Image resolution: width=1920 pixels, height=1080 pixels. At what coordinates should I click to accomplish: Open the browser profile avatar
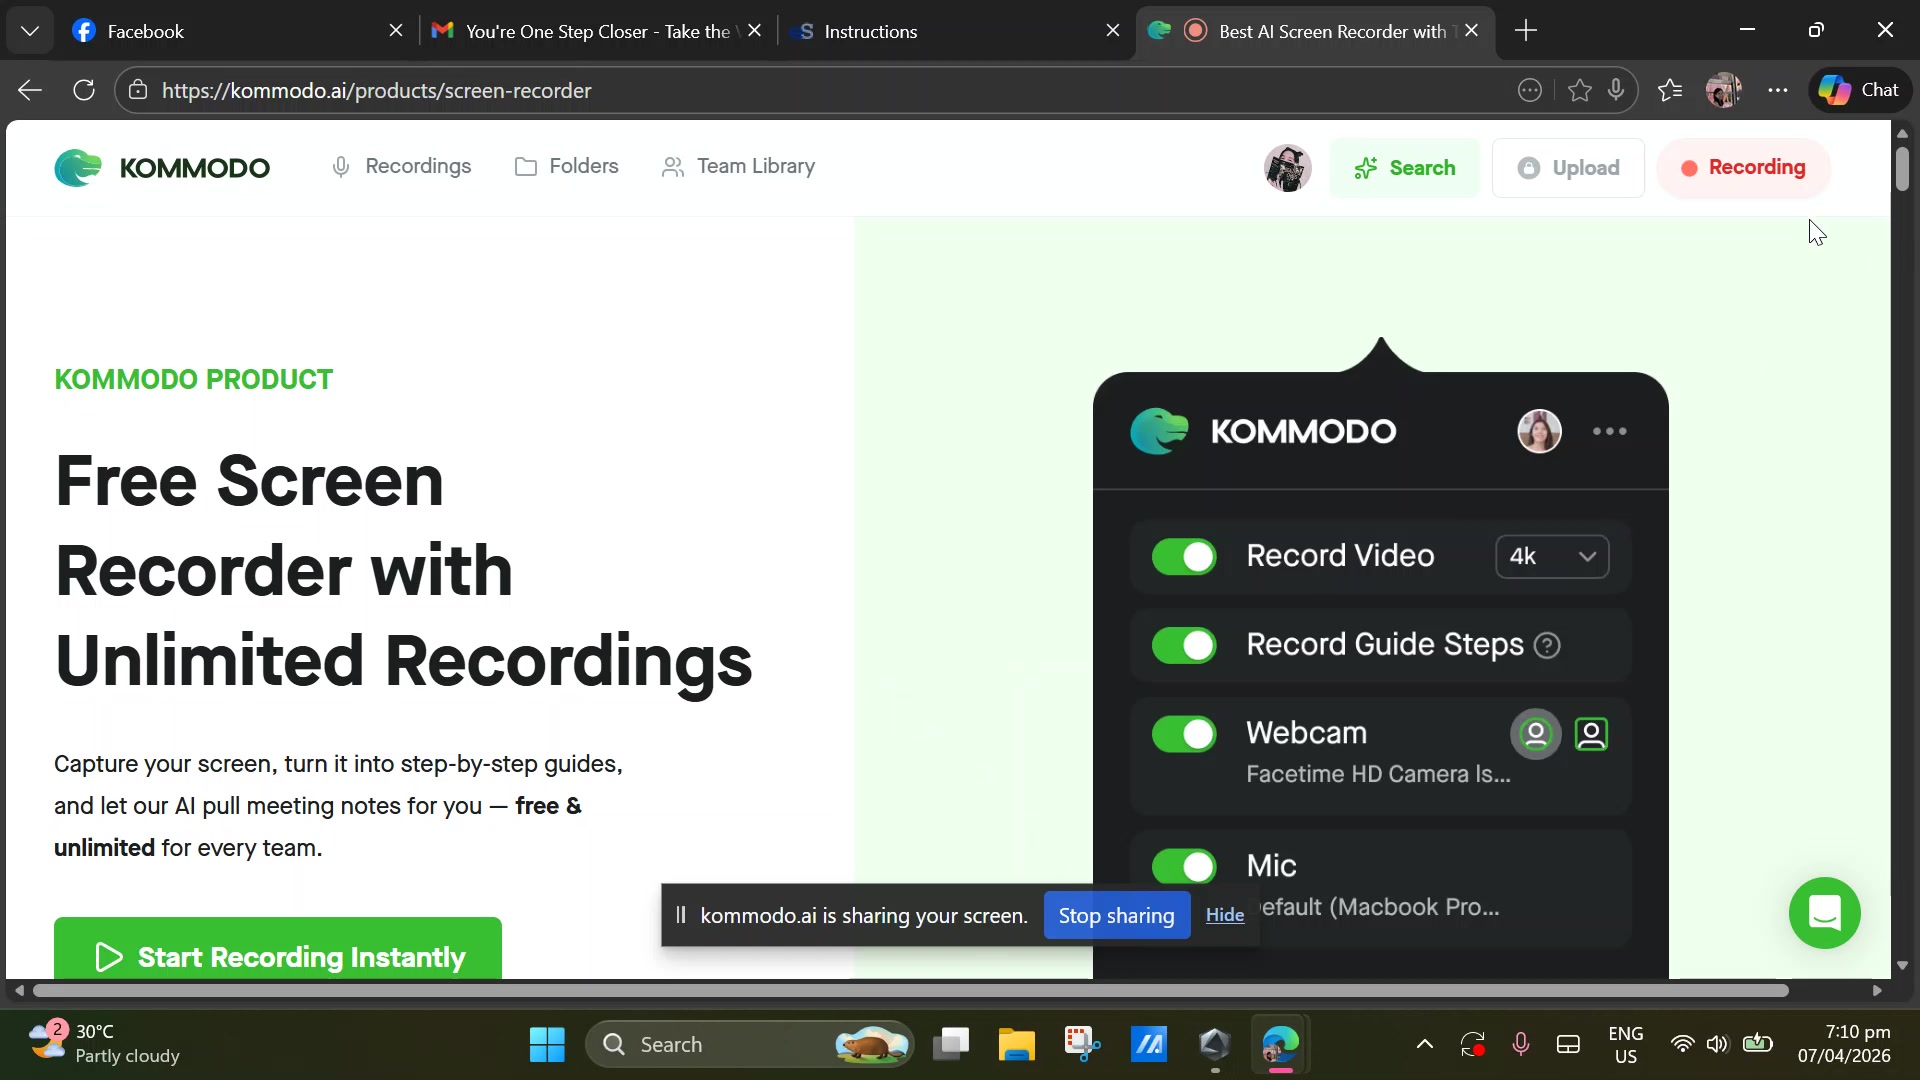pyautogui.click(x=1723, y=90)
